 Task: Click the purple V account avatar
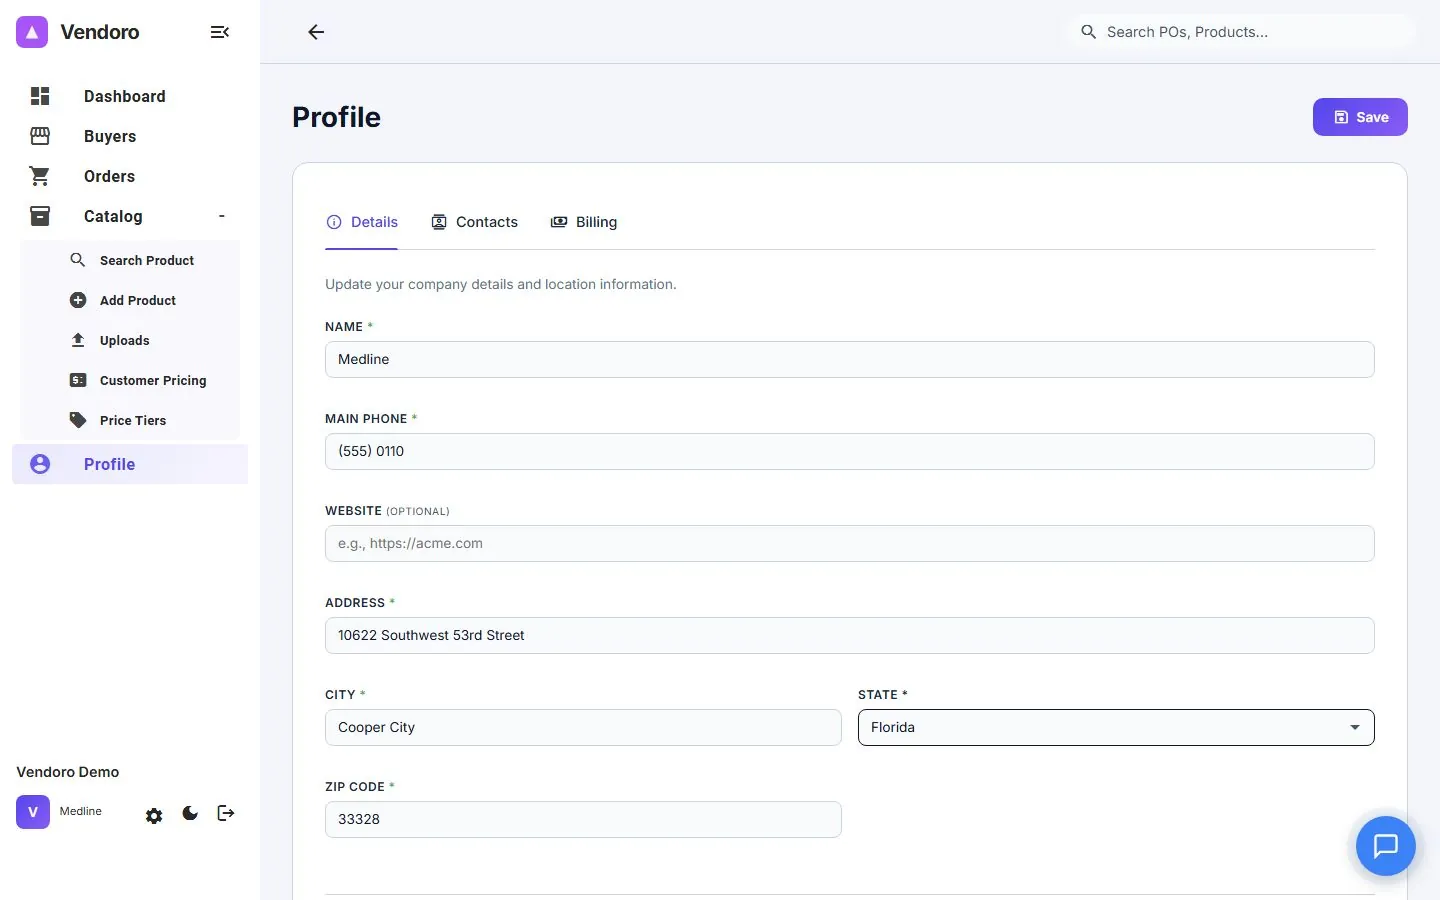(33, 812)
